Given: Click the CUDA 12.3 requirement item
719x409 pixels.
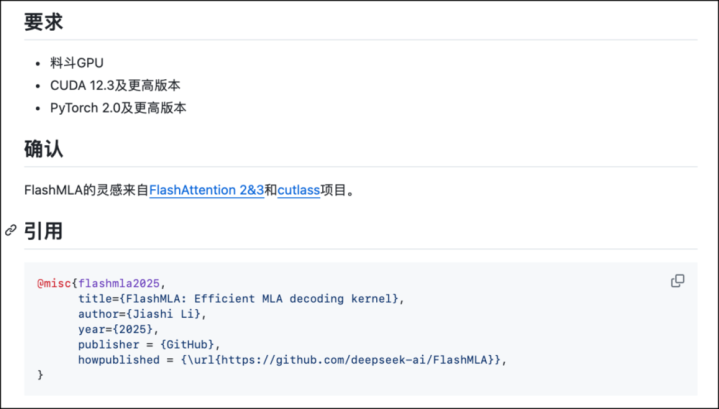Looking at the screenshot, I should pyautogui.click(x=115, y=85).
